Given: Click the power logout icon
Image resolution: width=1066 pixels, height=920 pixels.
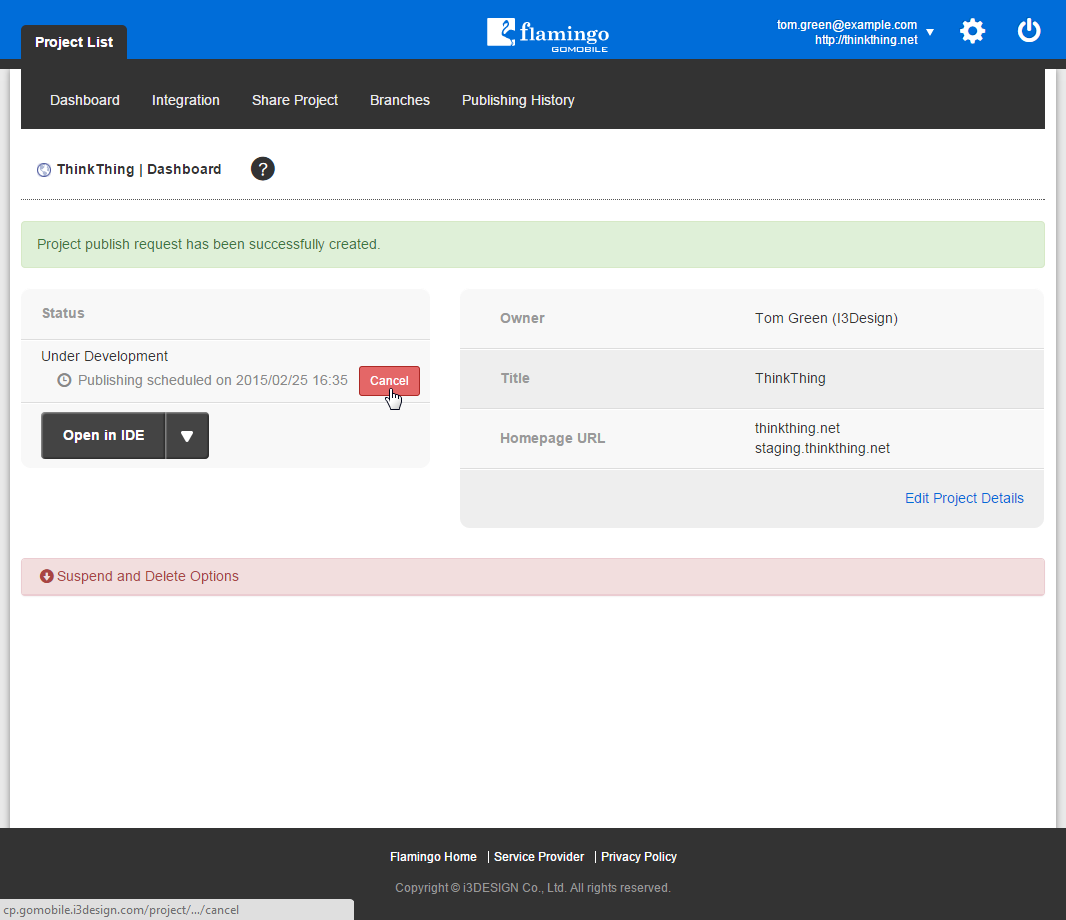Looking at the screenshot, I should point(1029,31).
